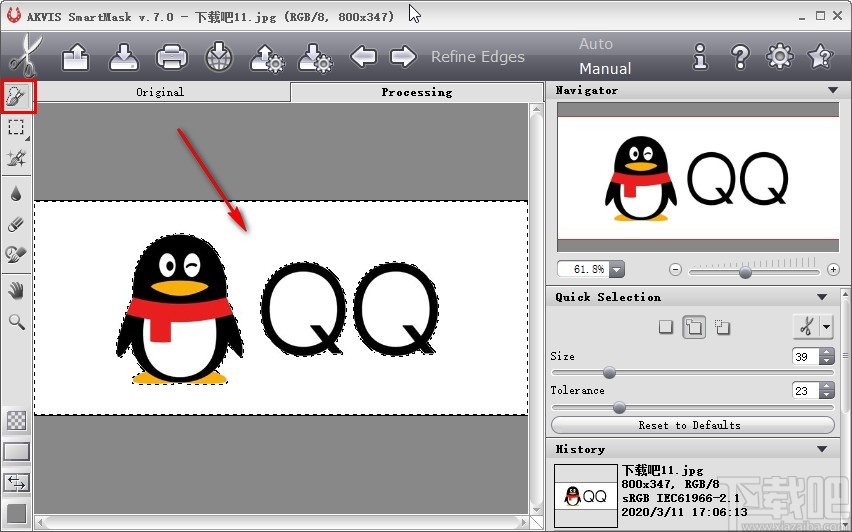
Task: Select the Magic Wand tool
Action: [x=17, y=157]
